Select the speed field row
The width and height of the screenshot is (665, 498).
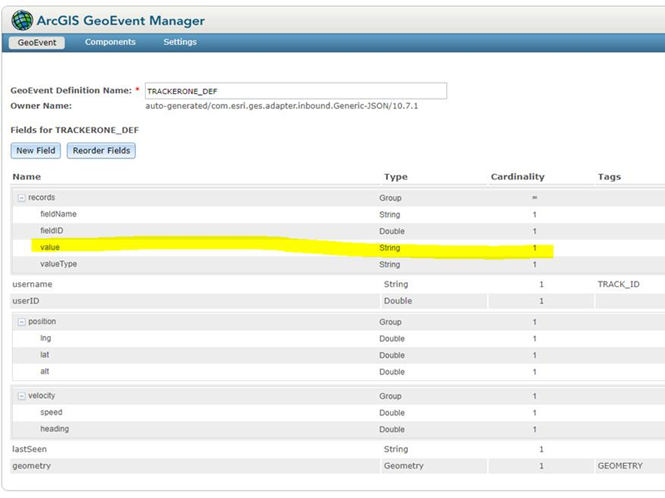[x=338, y=412]
